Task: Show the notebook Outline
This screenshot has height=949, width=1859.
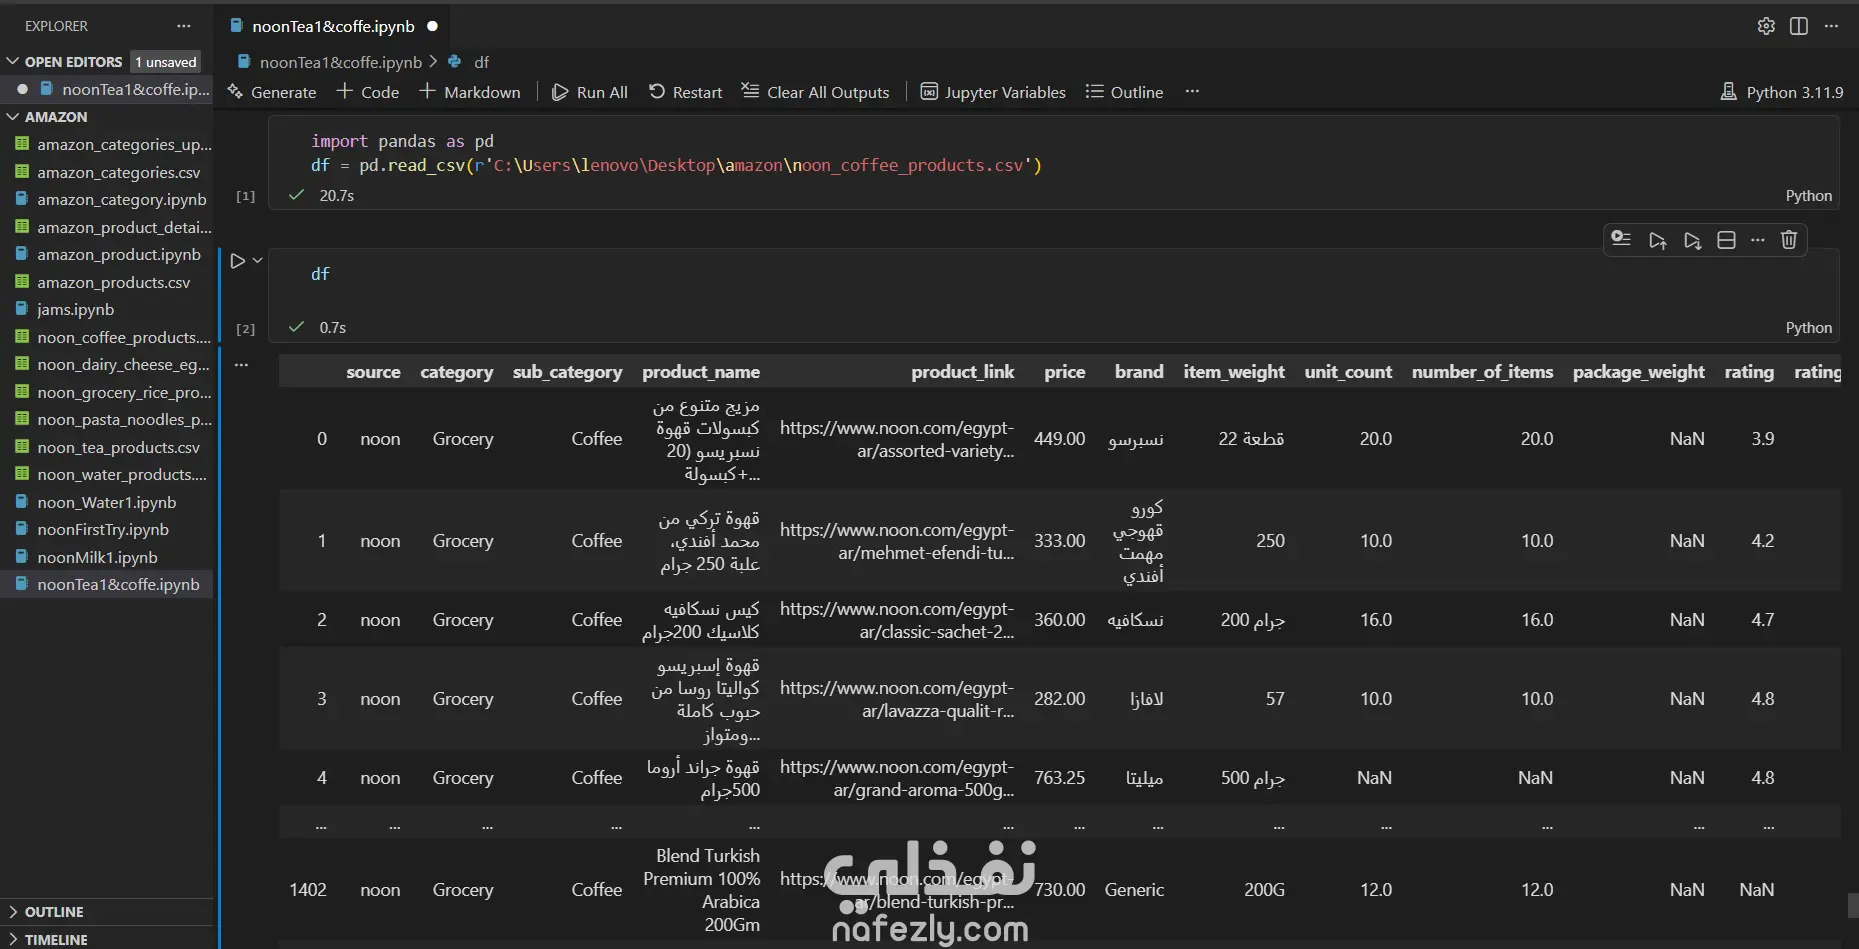Action: click(1124, 92)
